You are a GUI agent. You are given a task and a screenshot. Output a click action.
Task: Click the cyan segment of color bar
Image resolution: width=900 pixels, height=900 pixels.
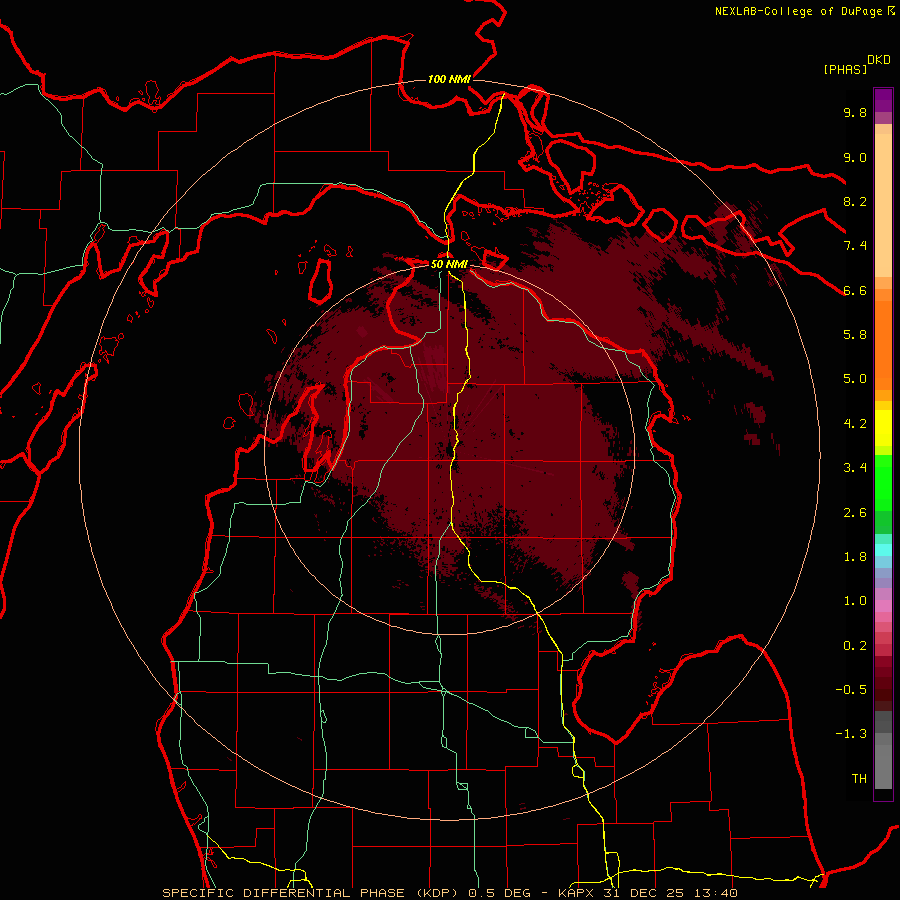click(883, 550)
